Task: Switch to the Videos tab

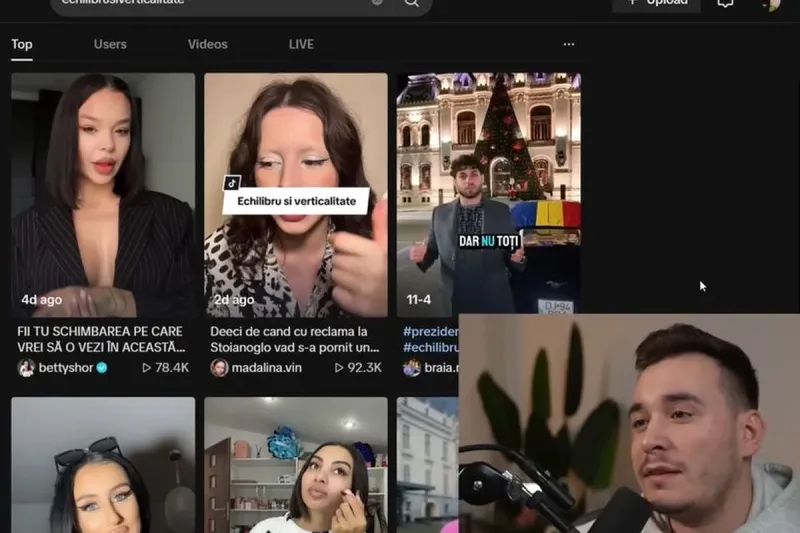Action: (x=207, y=44)
